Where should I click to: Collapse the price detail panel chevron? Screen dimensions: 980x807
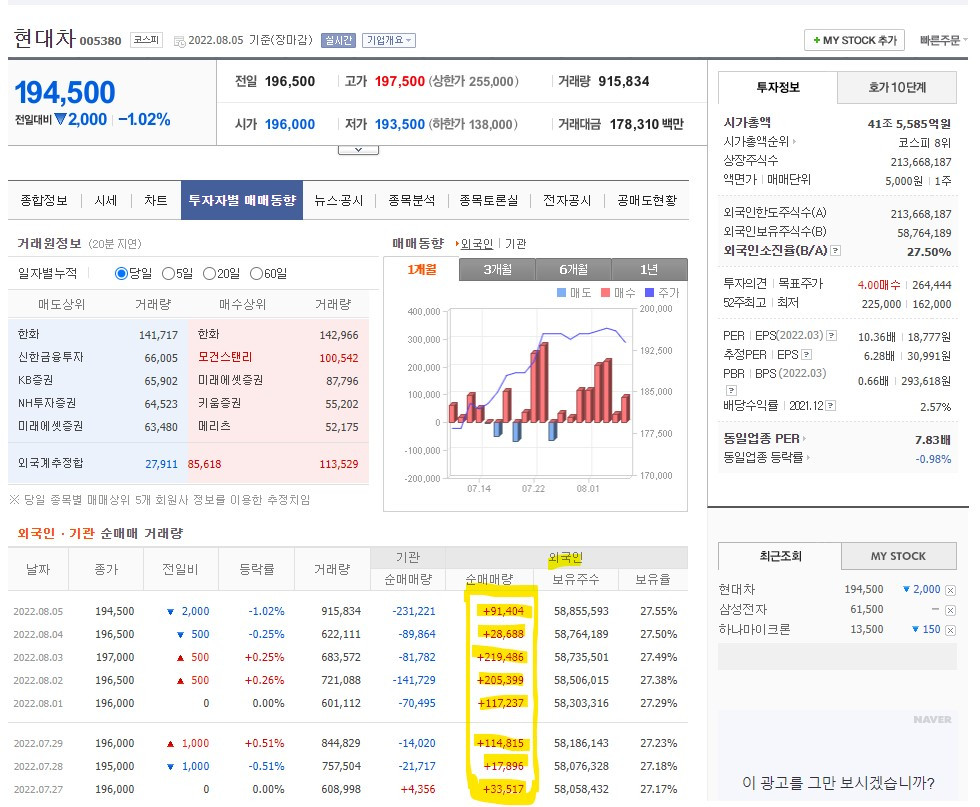pos(358,148)
